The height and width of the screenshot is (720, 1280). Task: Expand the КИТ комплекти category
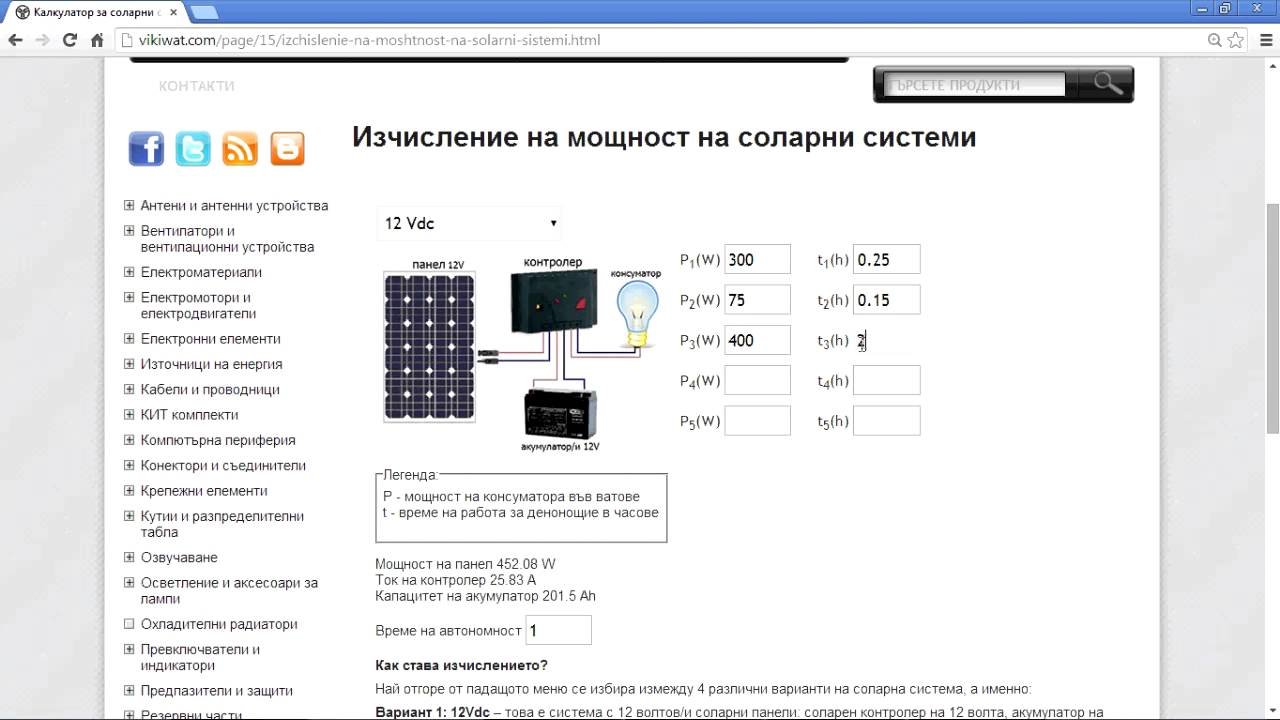point(129,415)
